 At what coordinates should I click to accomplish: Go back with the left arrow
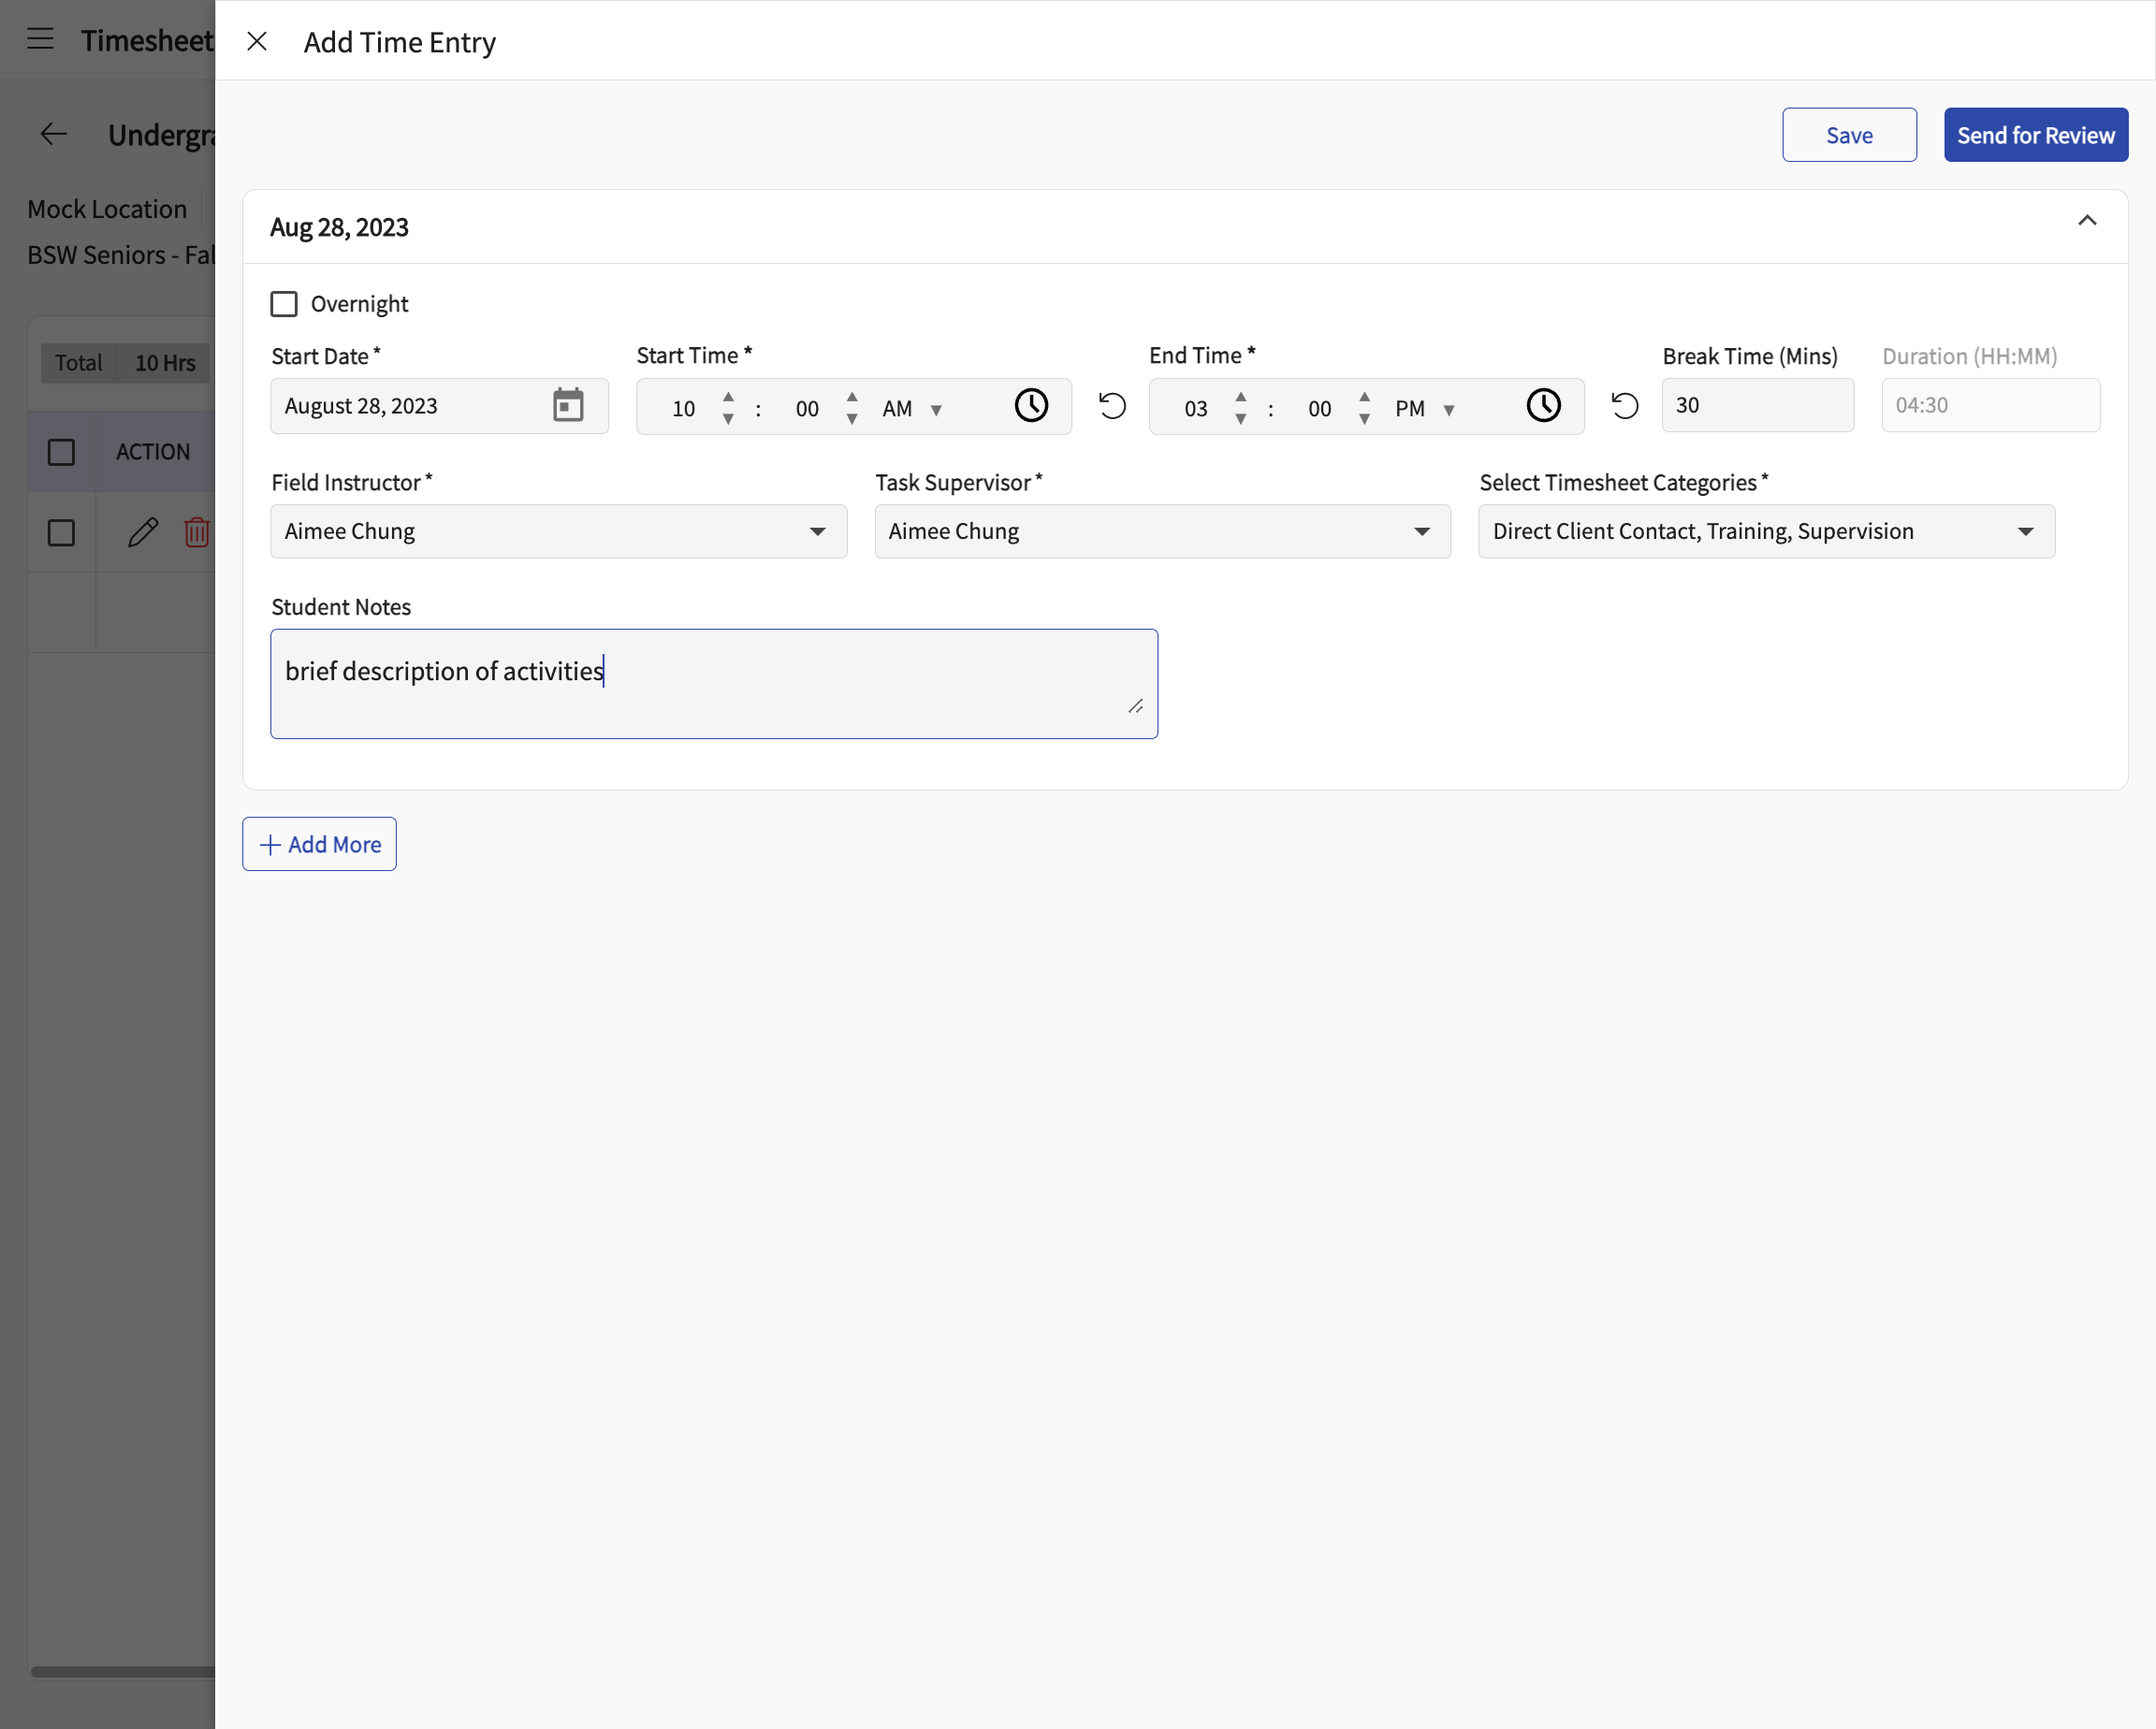(53, 134)
